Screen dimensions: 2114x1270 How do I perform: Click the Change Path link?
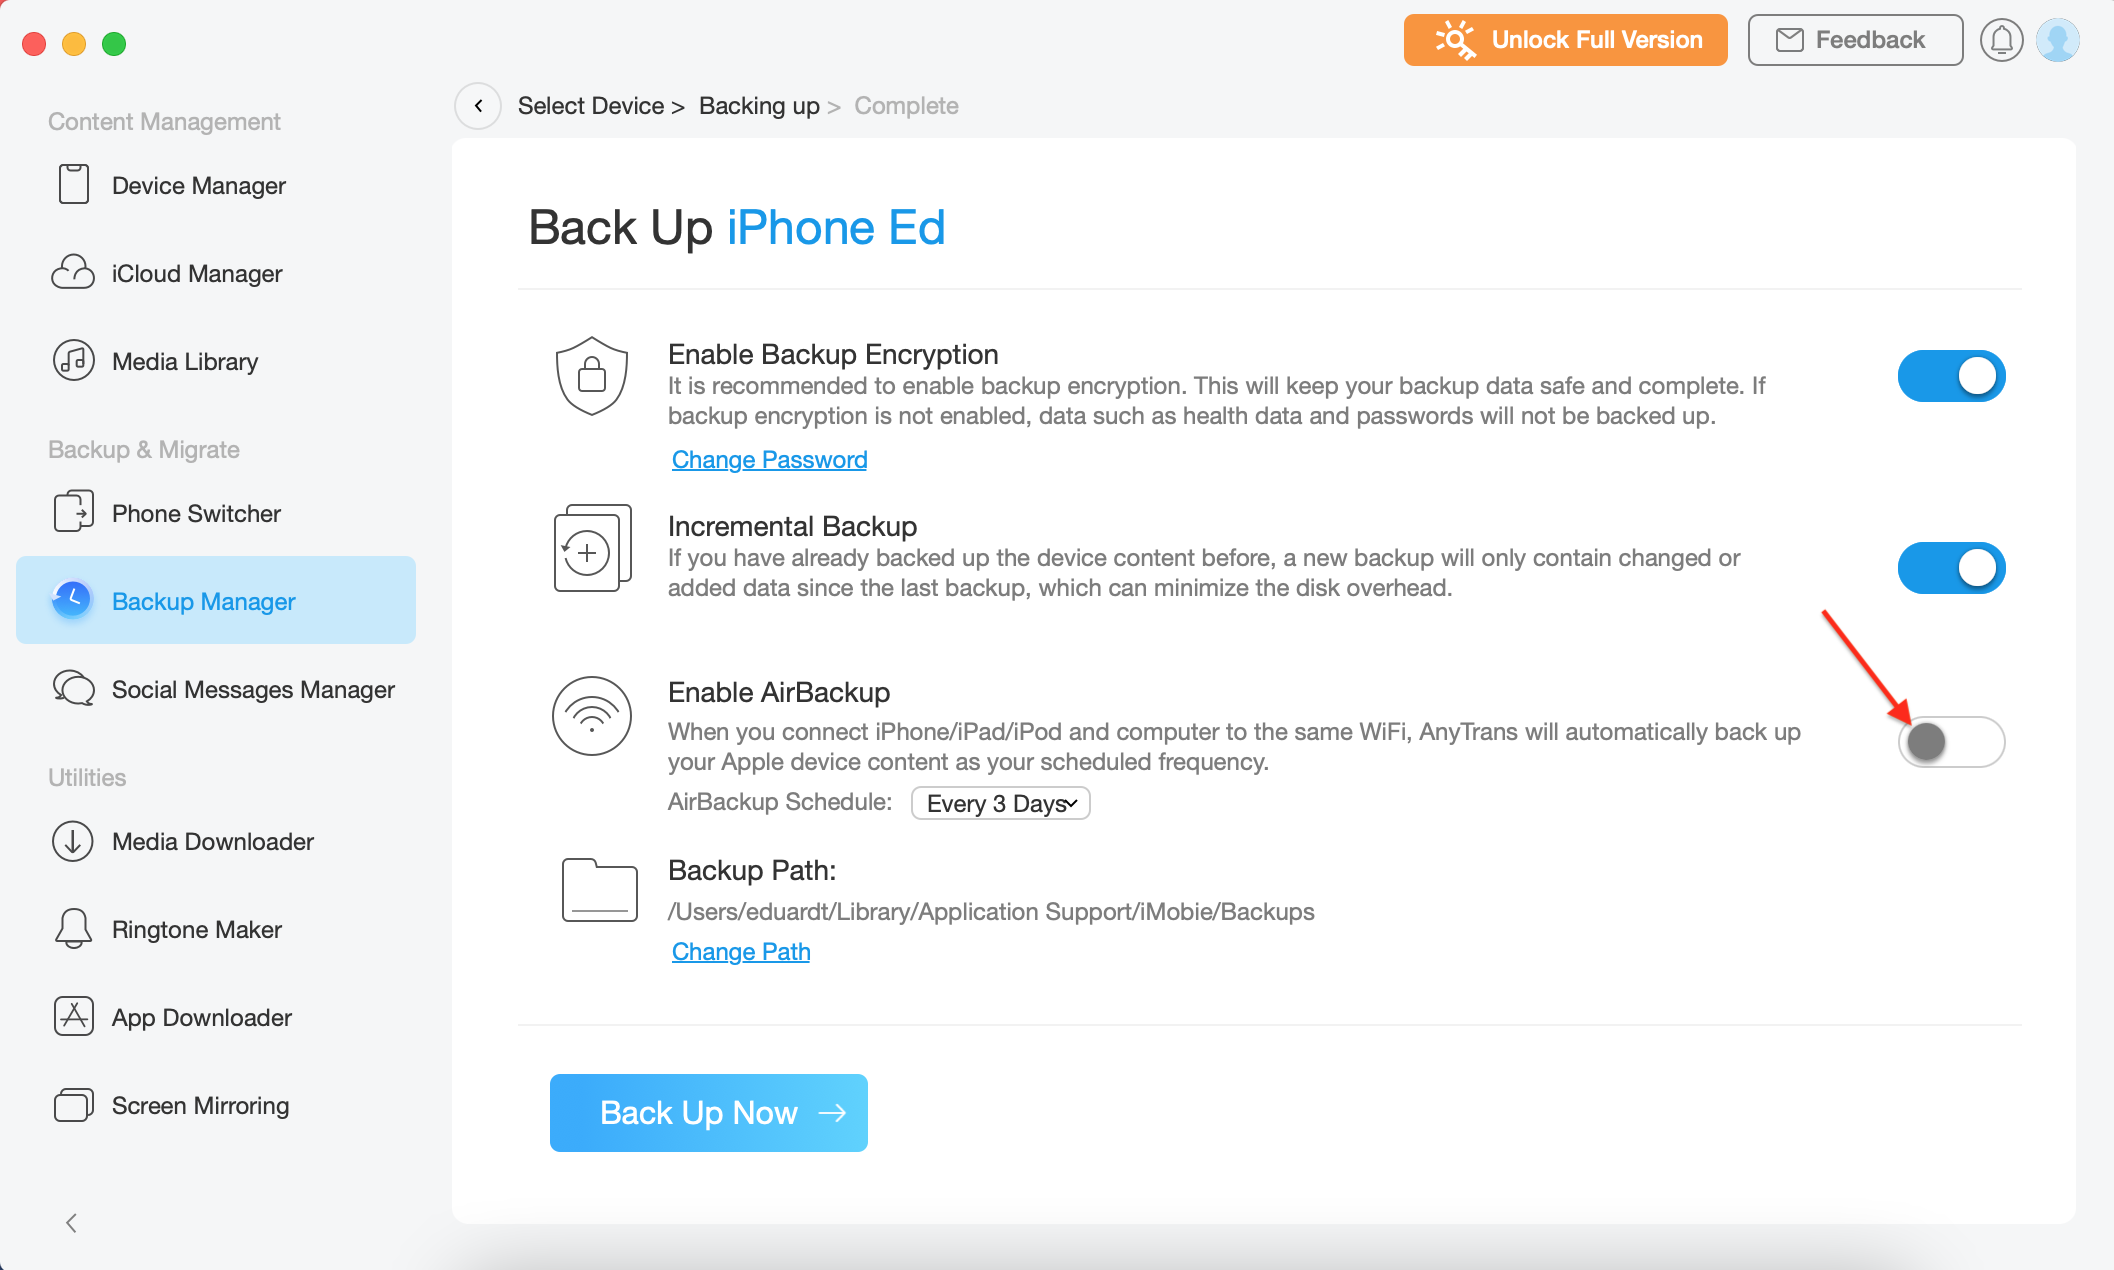[x=741, y=953]
